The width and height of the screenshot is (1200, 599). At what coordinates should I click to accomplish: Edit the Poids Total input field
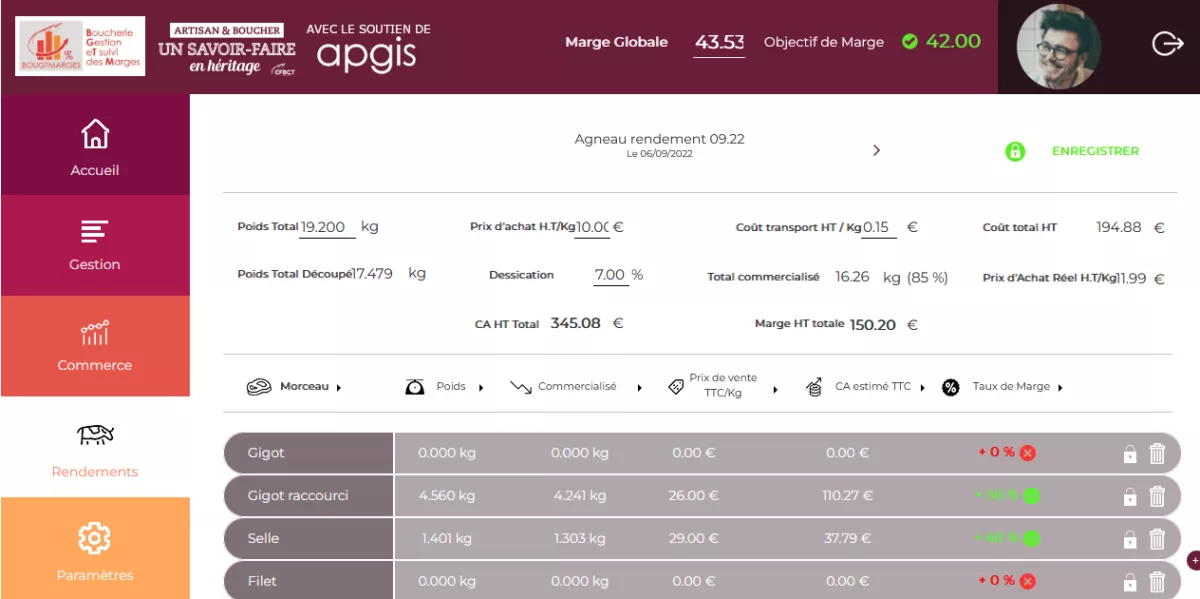point(328,227)
